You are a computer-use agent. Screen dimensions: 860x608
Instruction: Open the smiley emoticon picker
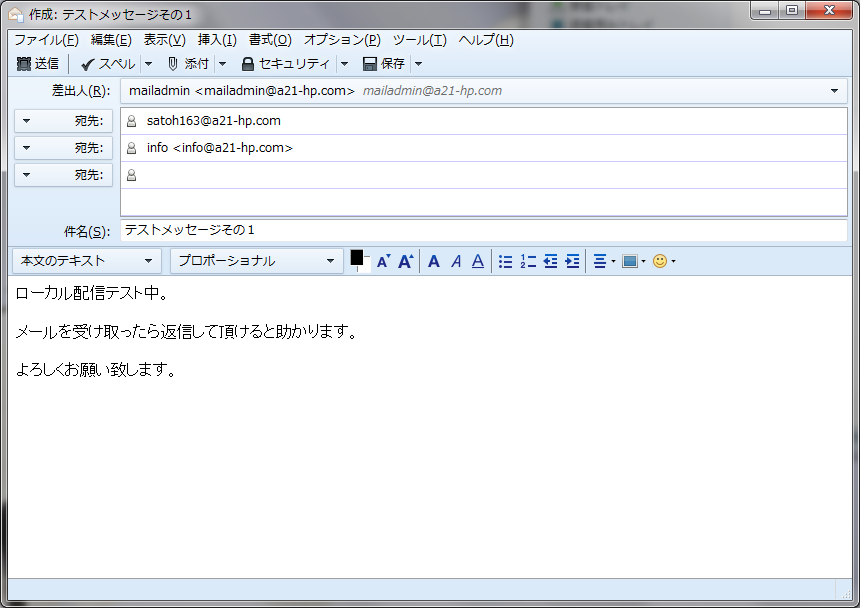pyautogui.click(x=664, y=262)
